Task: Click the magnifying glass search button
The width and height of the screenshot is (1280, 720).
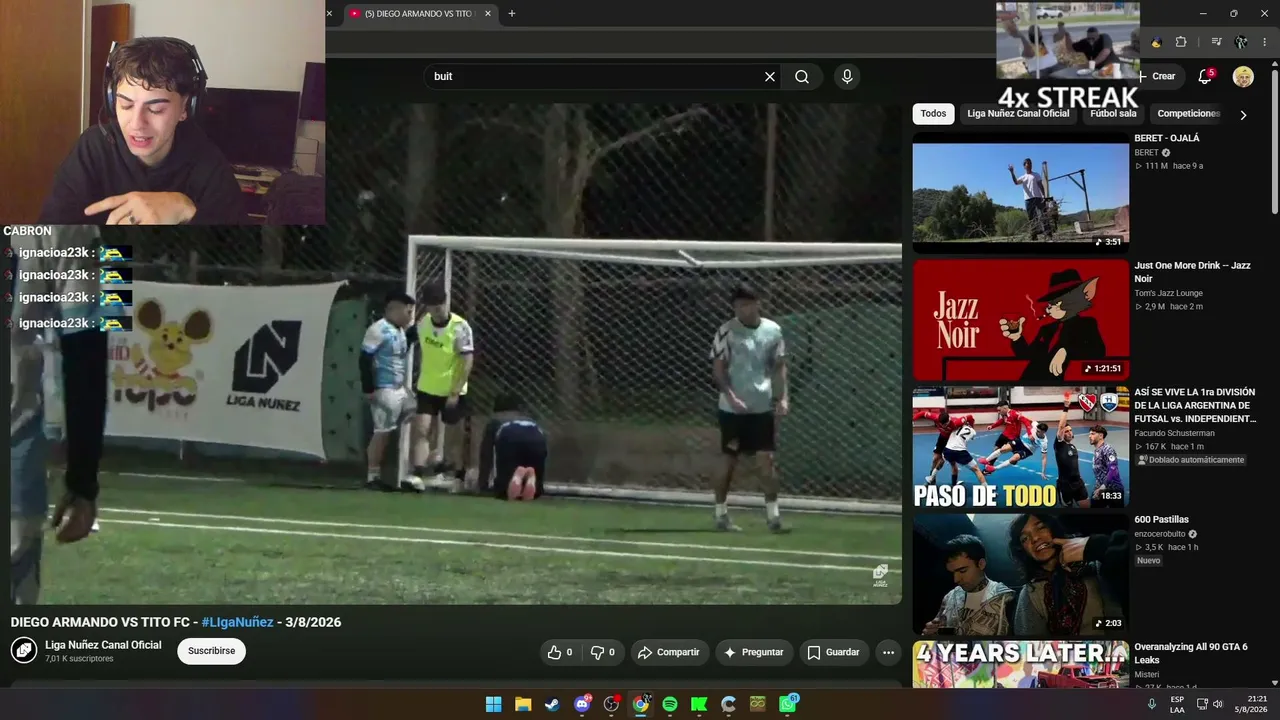Action: (802, 77)
